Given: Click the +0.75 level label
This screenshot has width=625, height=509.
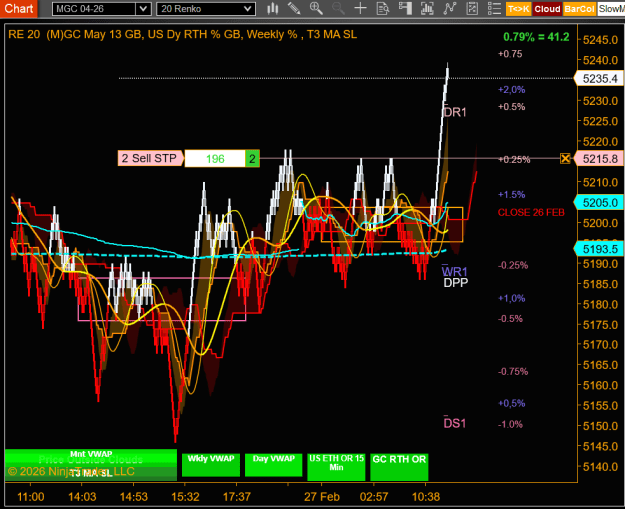Looking at the screenshot, I should pos(510,54).
